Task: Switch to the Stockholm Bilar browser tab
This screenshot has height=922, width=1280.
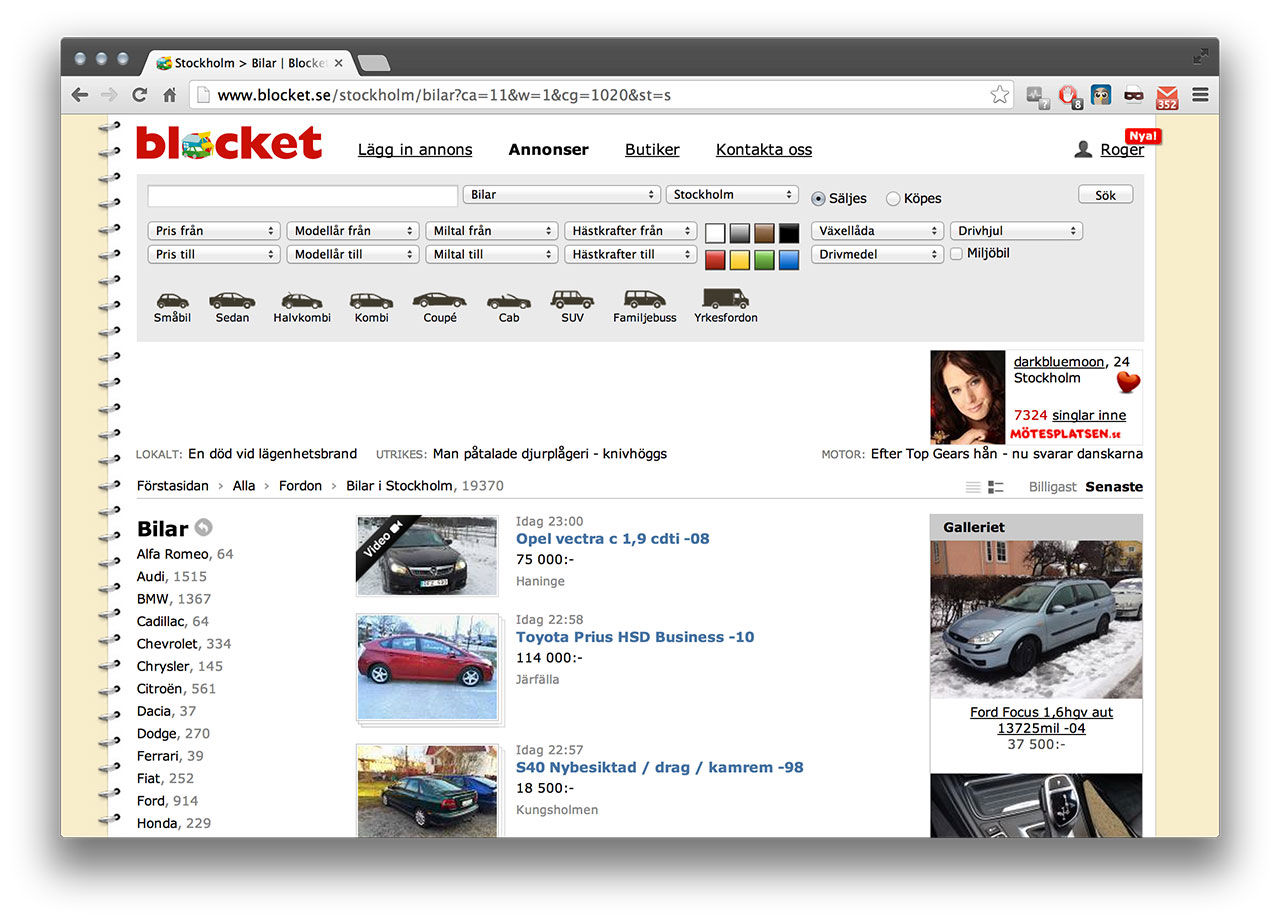Action: (250, 63)
